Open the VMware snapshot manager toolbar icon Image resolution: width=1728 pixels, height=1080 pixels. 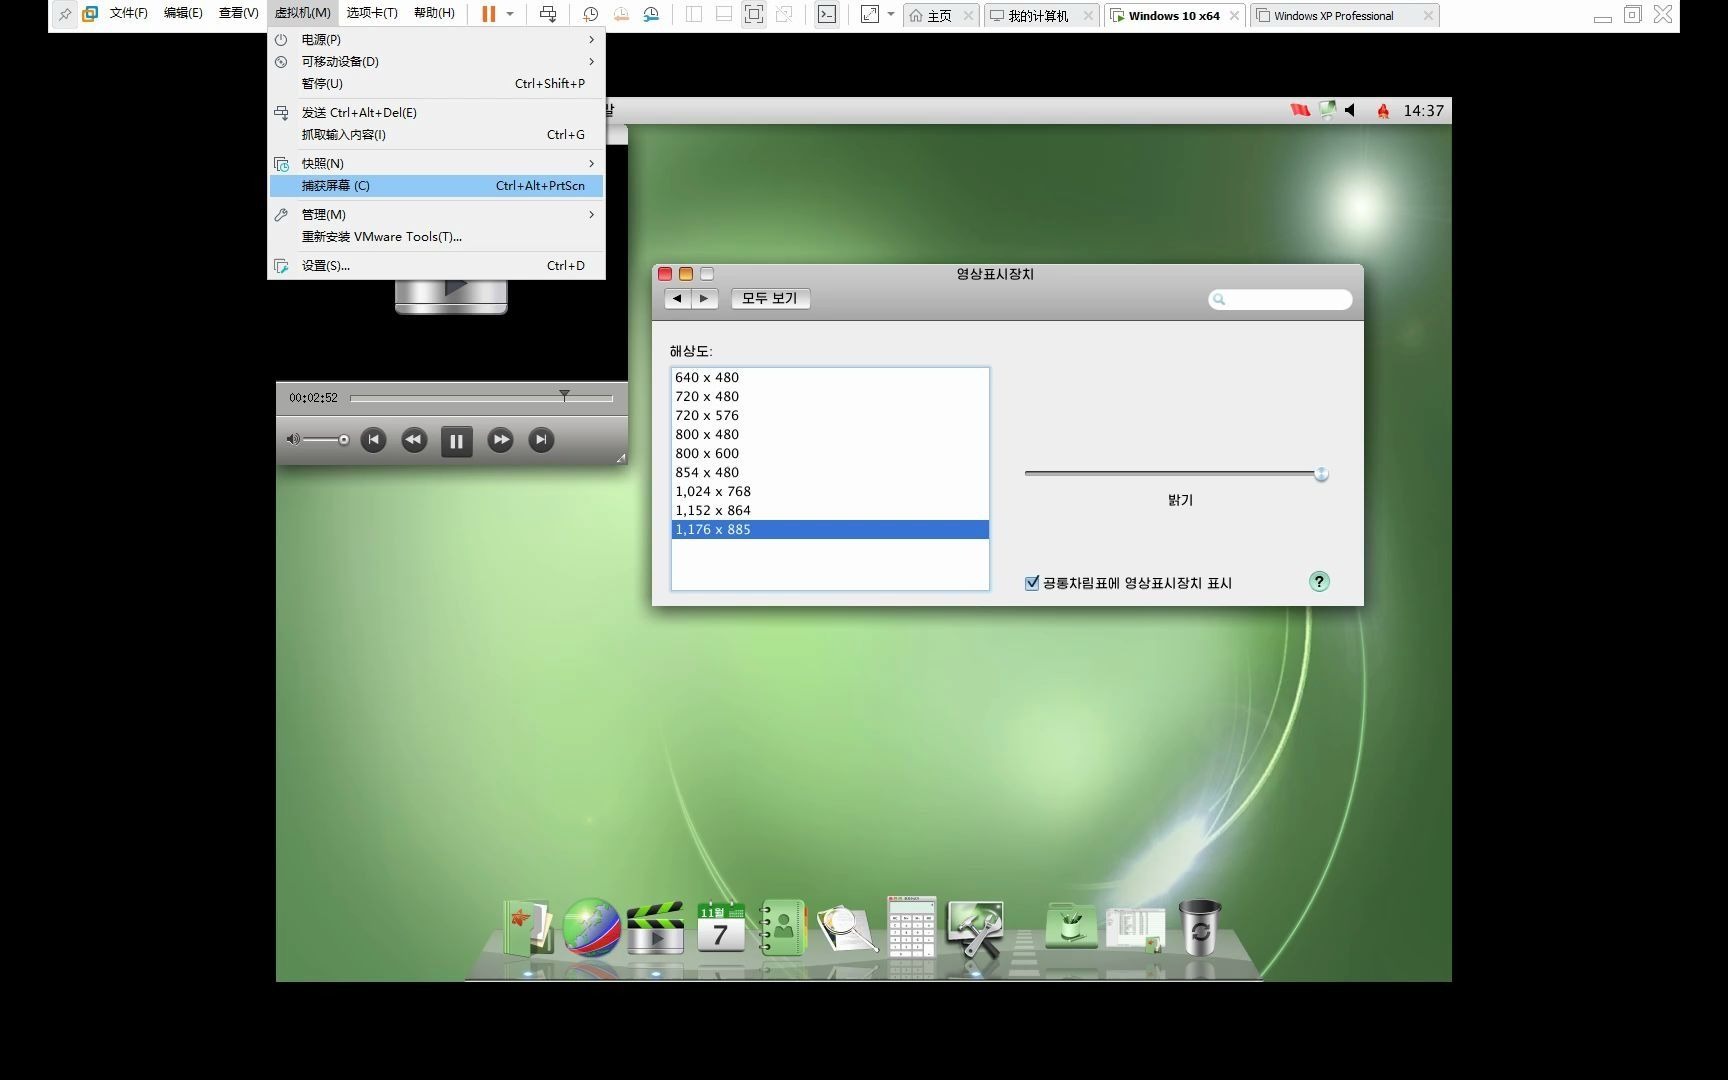pos(651,14)
